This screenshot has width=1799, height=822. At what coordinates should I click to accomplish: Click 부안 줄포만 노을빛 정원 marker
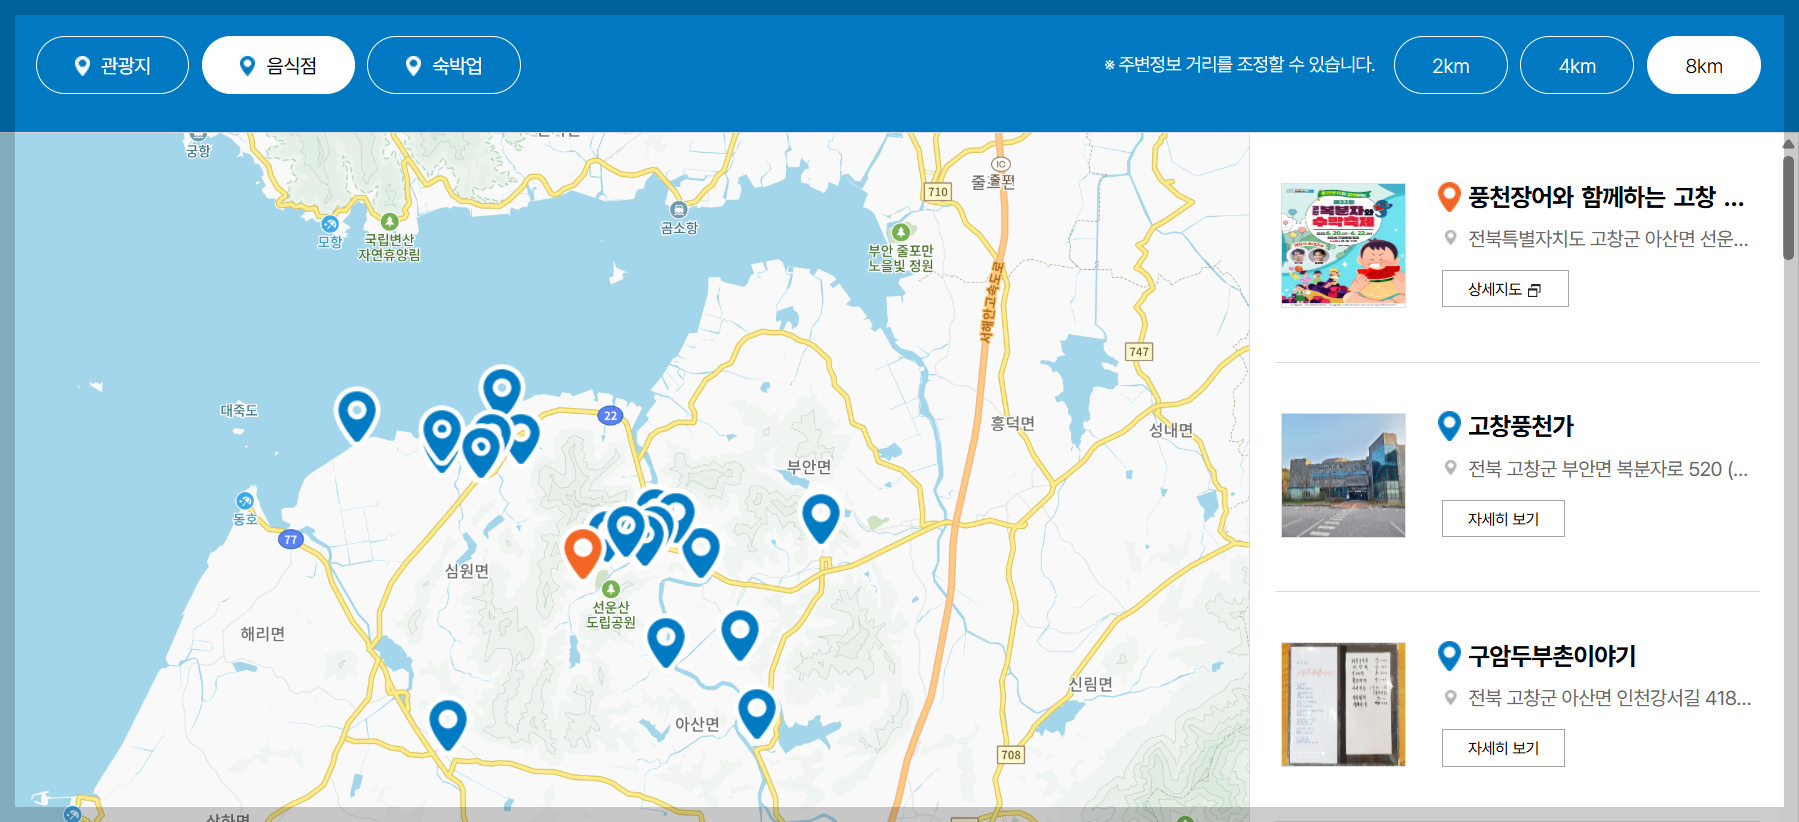[901, 233]
